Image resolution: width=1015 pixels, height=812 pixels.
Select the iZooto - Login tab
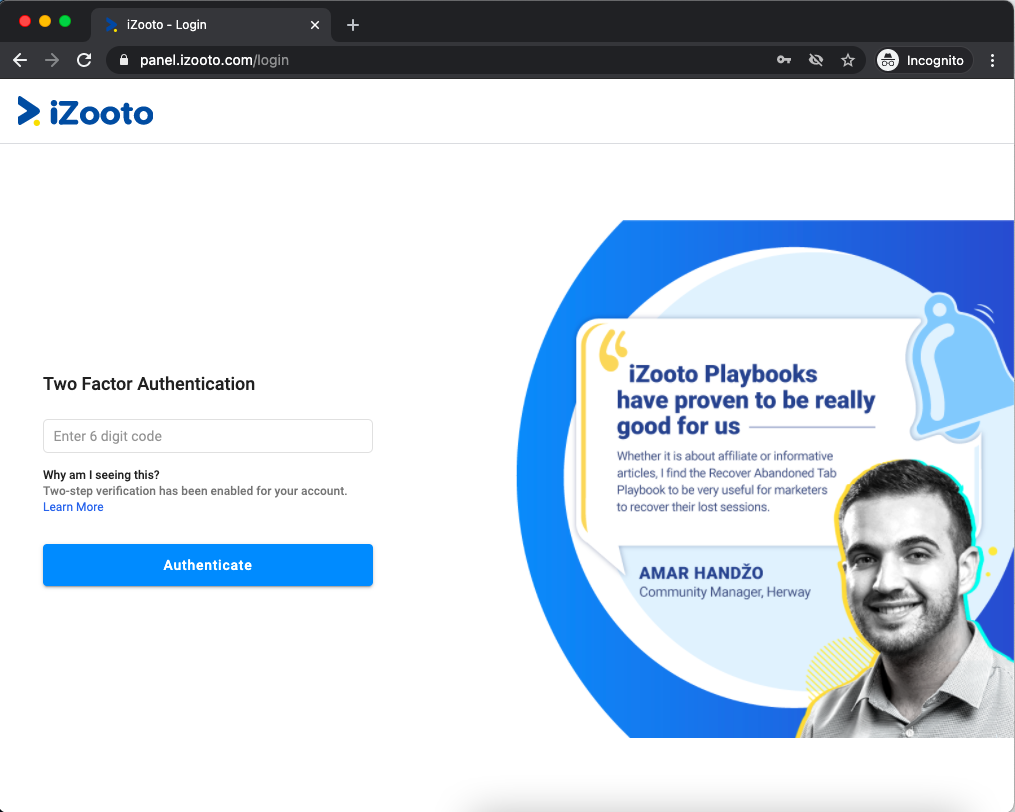[211, 25]
